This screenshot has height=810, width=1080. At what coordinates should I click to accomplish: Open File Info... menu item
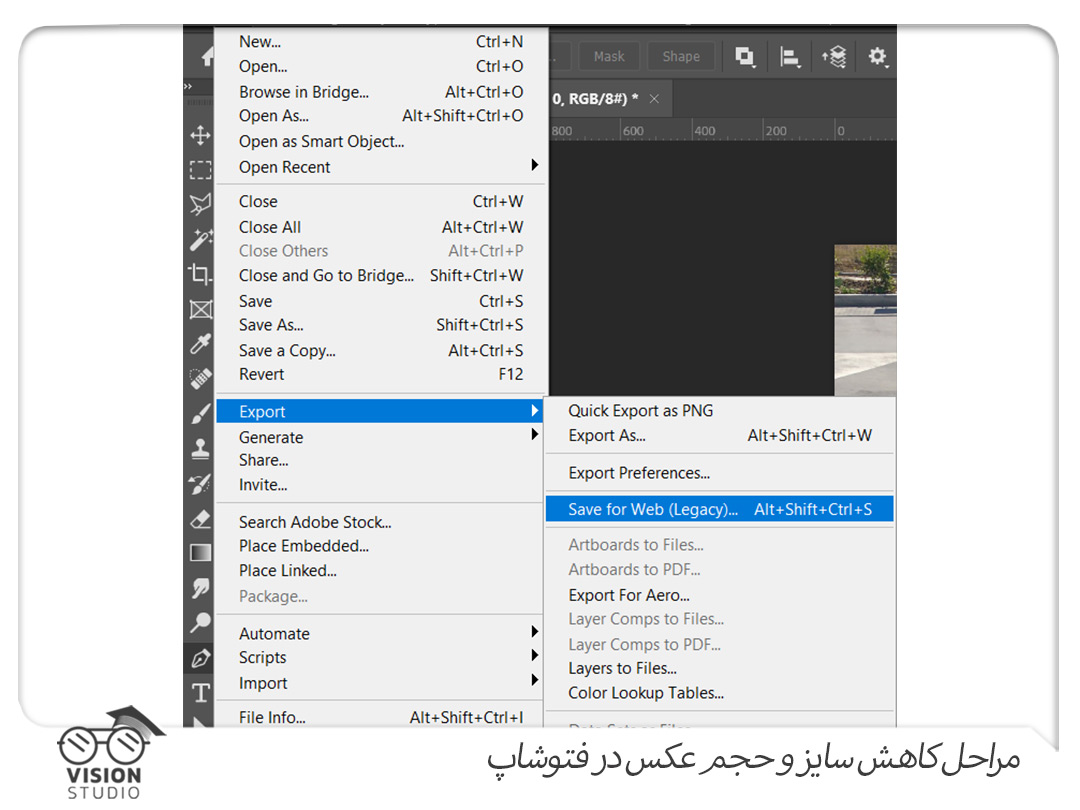381,717
